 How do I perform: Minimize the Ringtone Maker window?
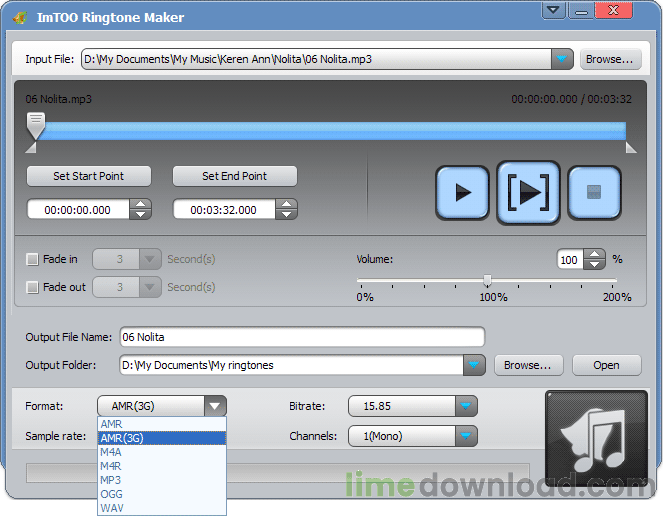pyautogui.click(x=581, y=10)
